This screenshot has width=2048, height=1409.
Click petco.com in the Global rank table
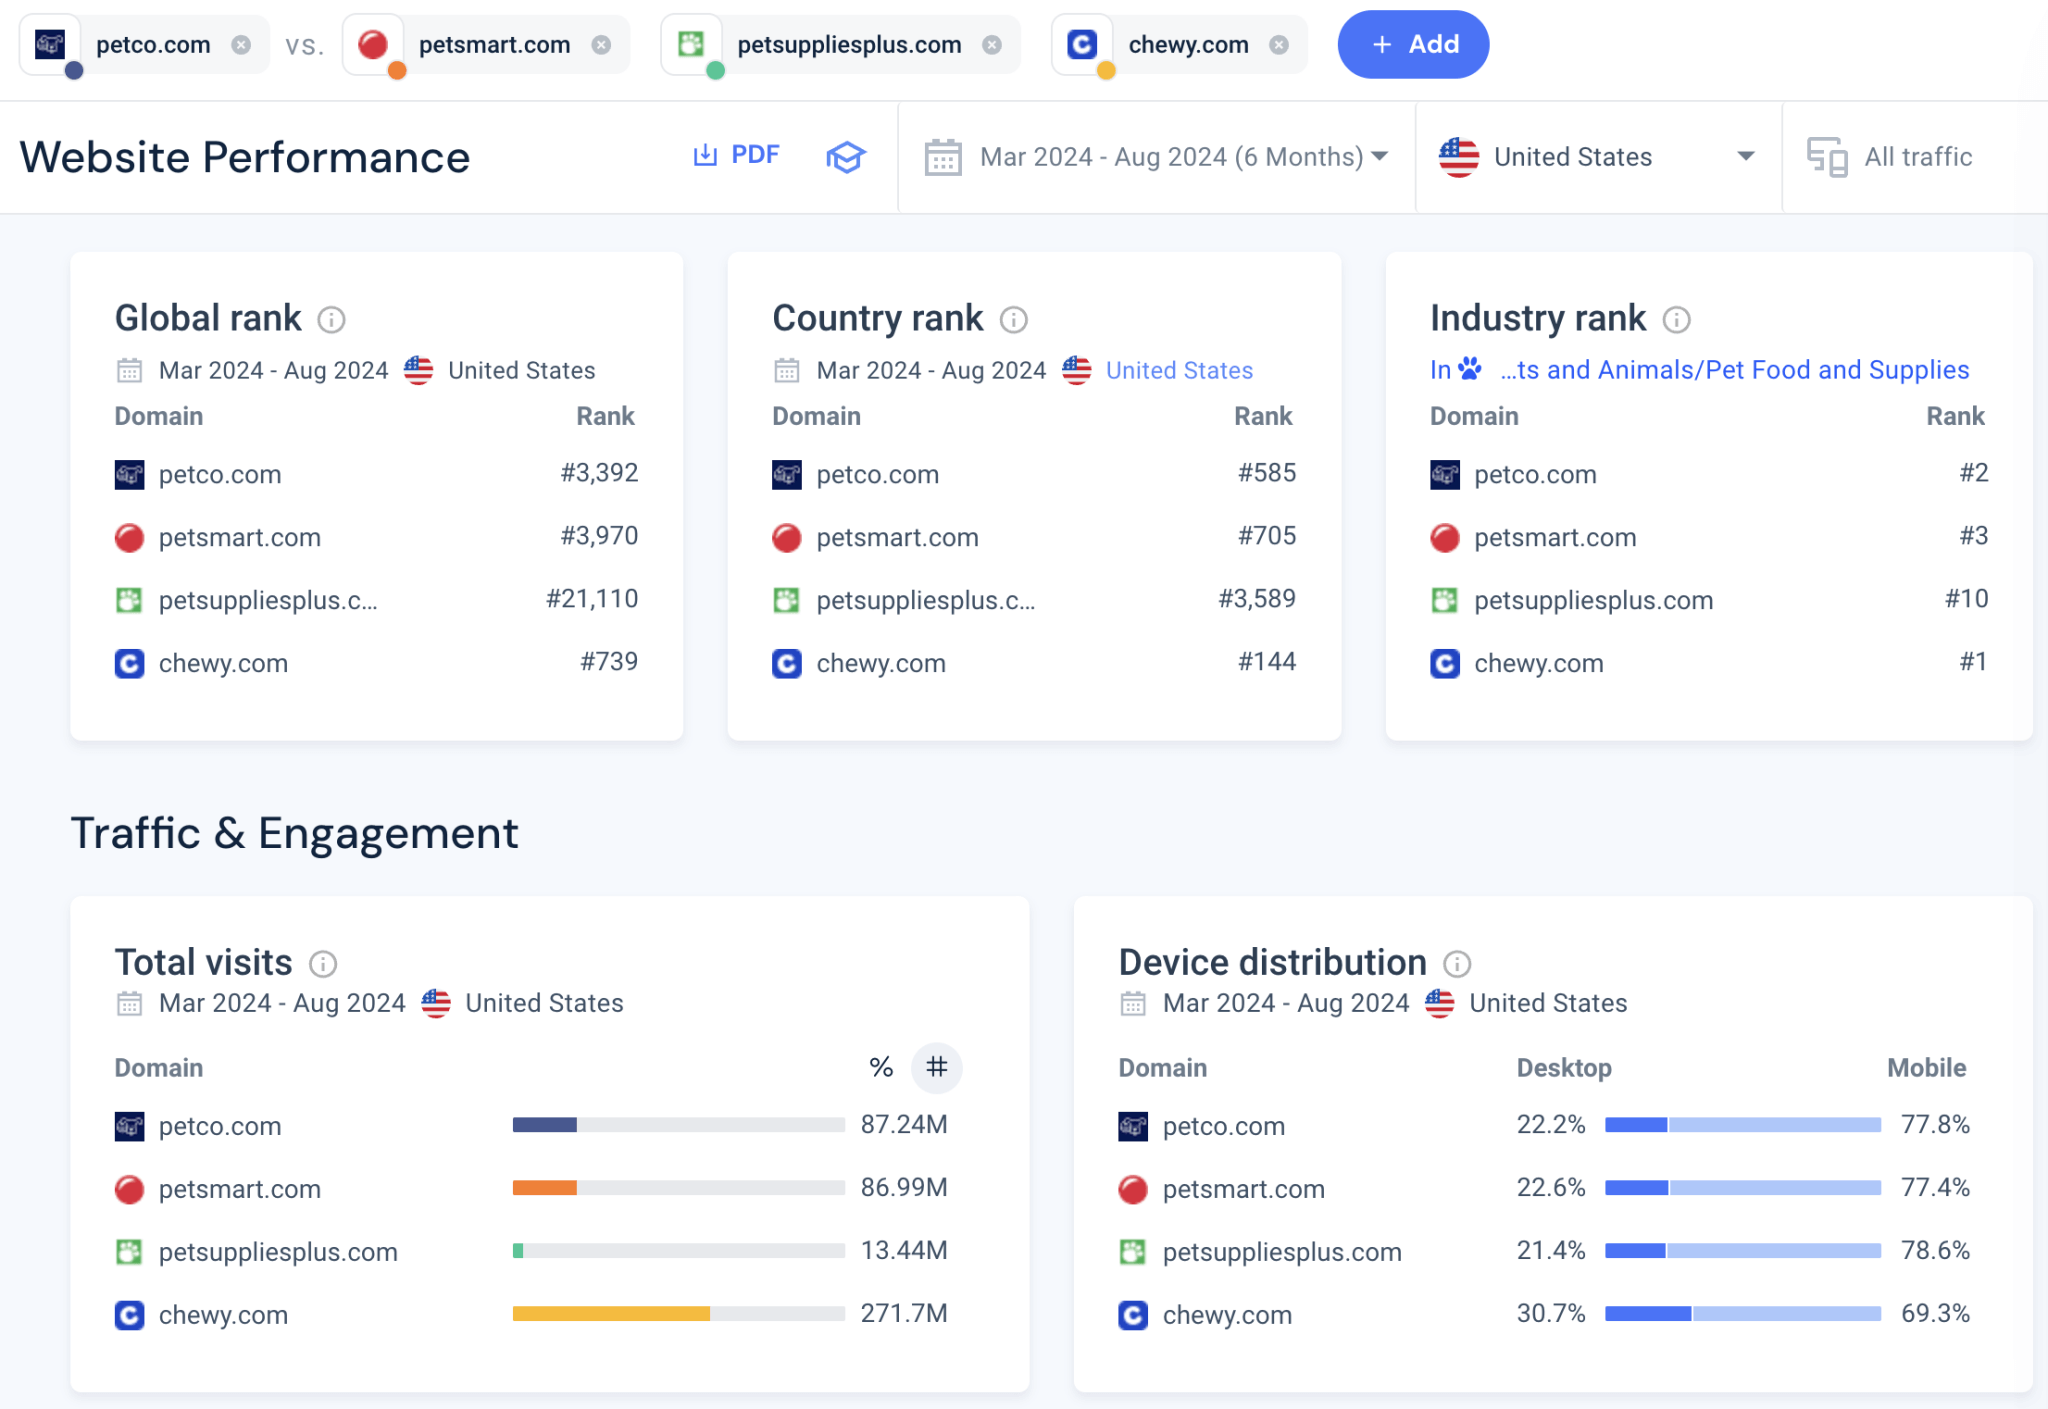220,475
